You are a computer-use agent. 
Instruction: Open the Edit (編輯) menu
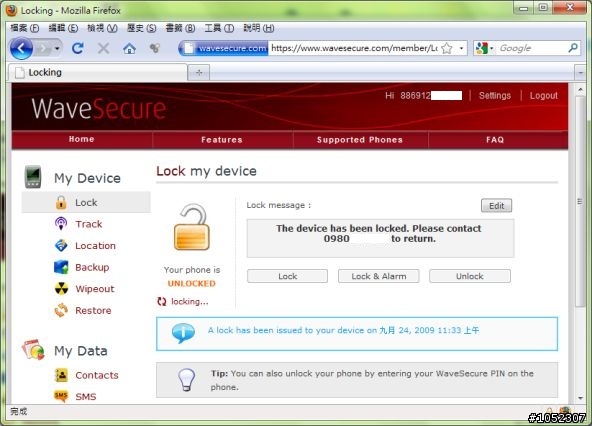point(63,28)
